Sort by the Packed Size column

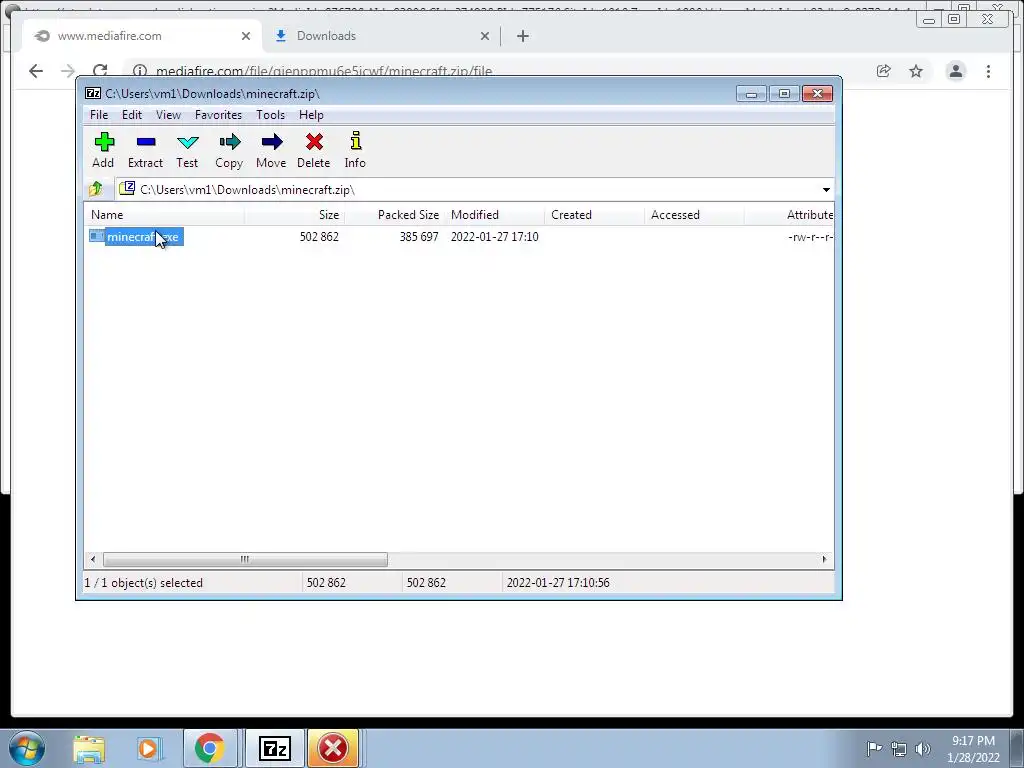[x=394, y=215]
